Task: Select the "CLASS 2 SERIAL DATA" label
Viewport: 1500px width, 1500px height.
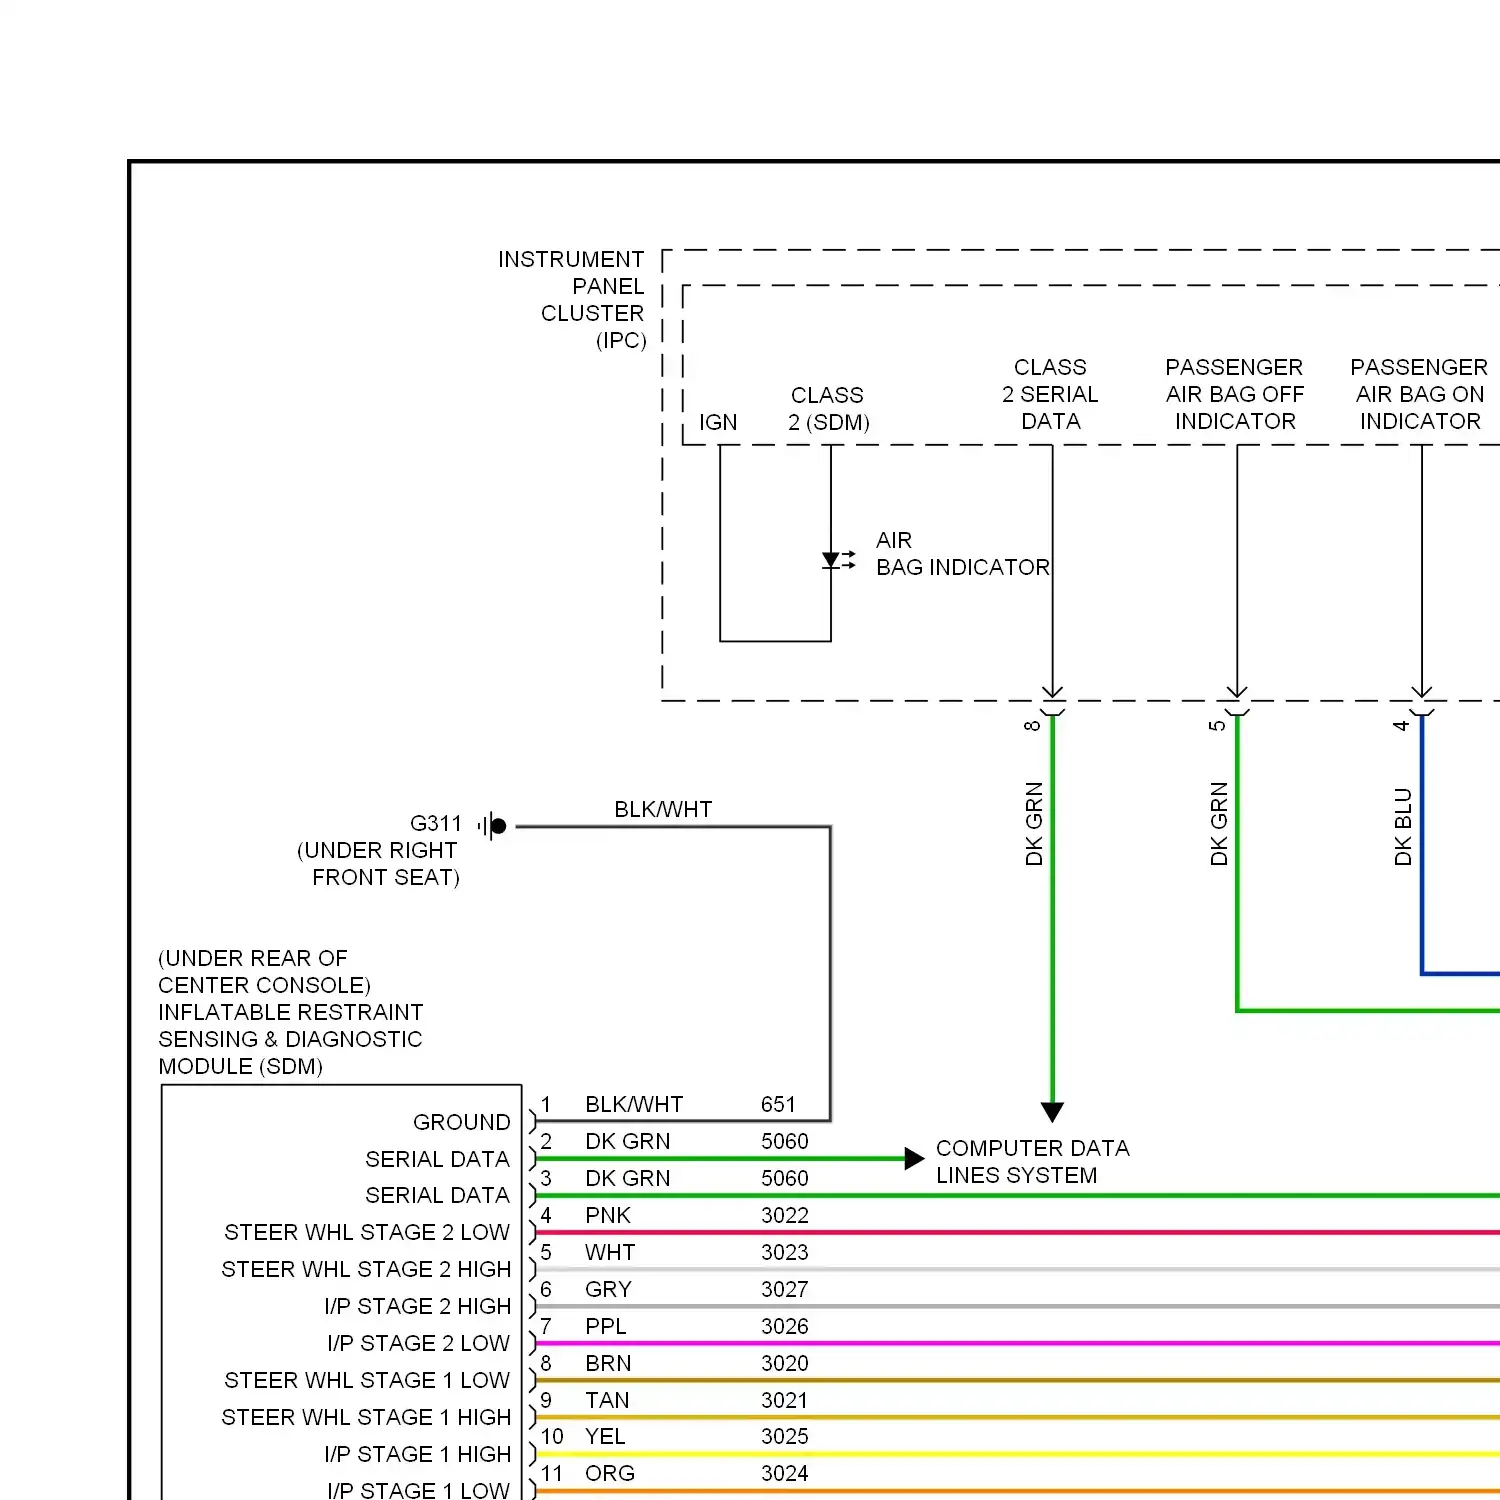Action: click(x=1050, y=394)
